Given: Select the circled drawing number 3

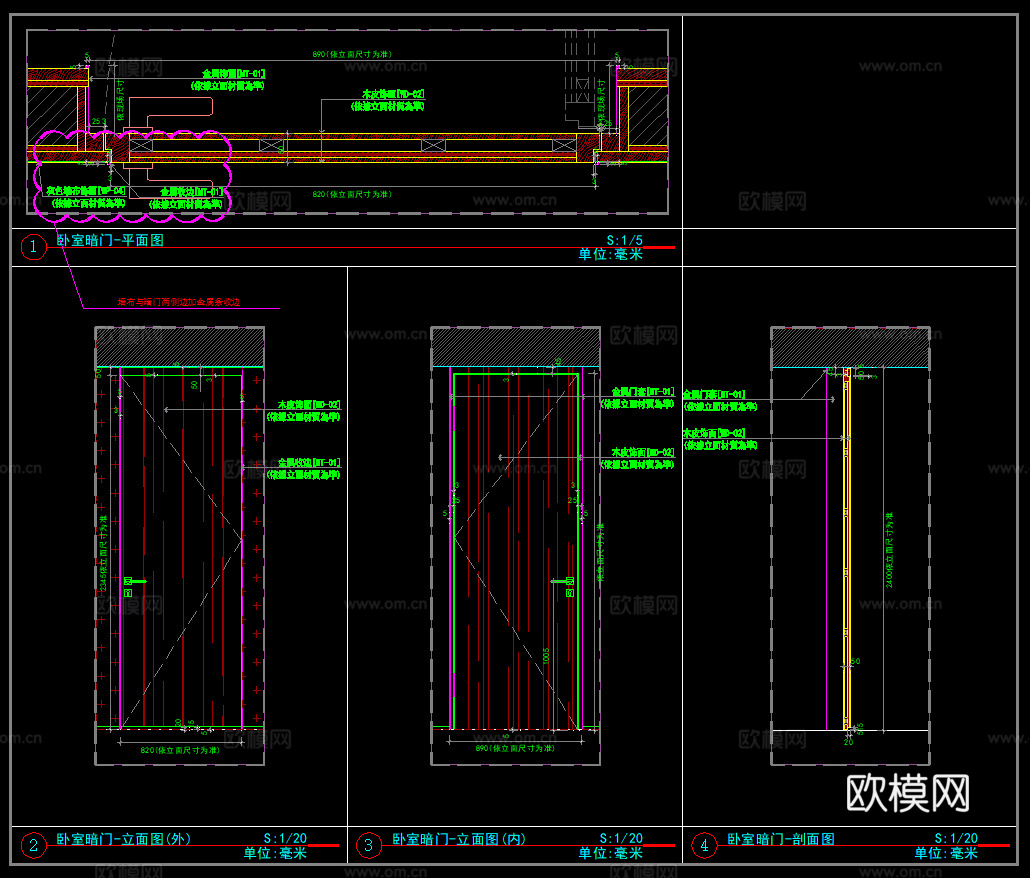Looking at the screenshot, I should (x=369, y=845).
